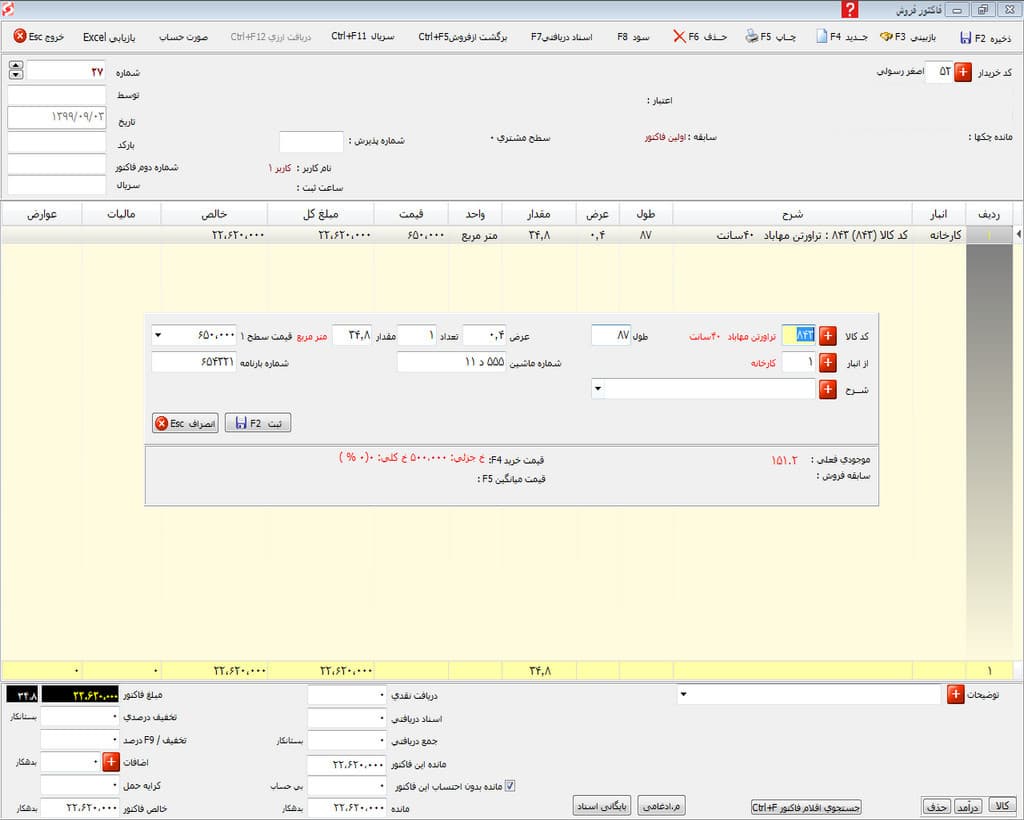
Task: Click the ذخیره F2 save toolbar button
Action: click(x=985, y=38)
